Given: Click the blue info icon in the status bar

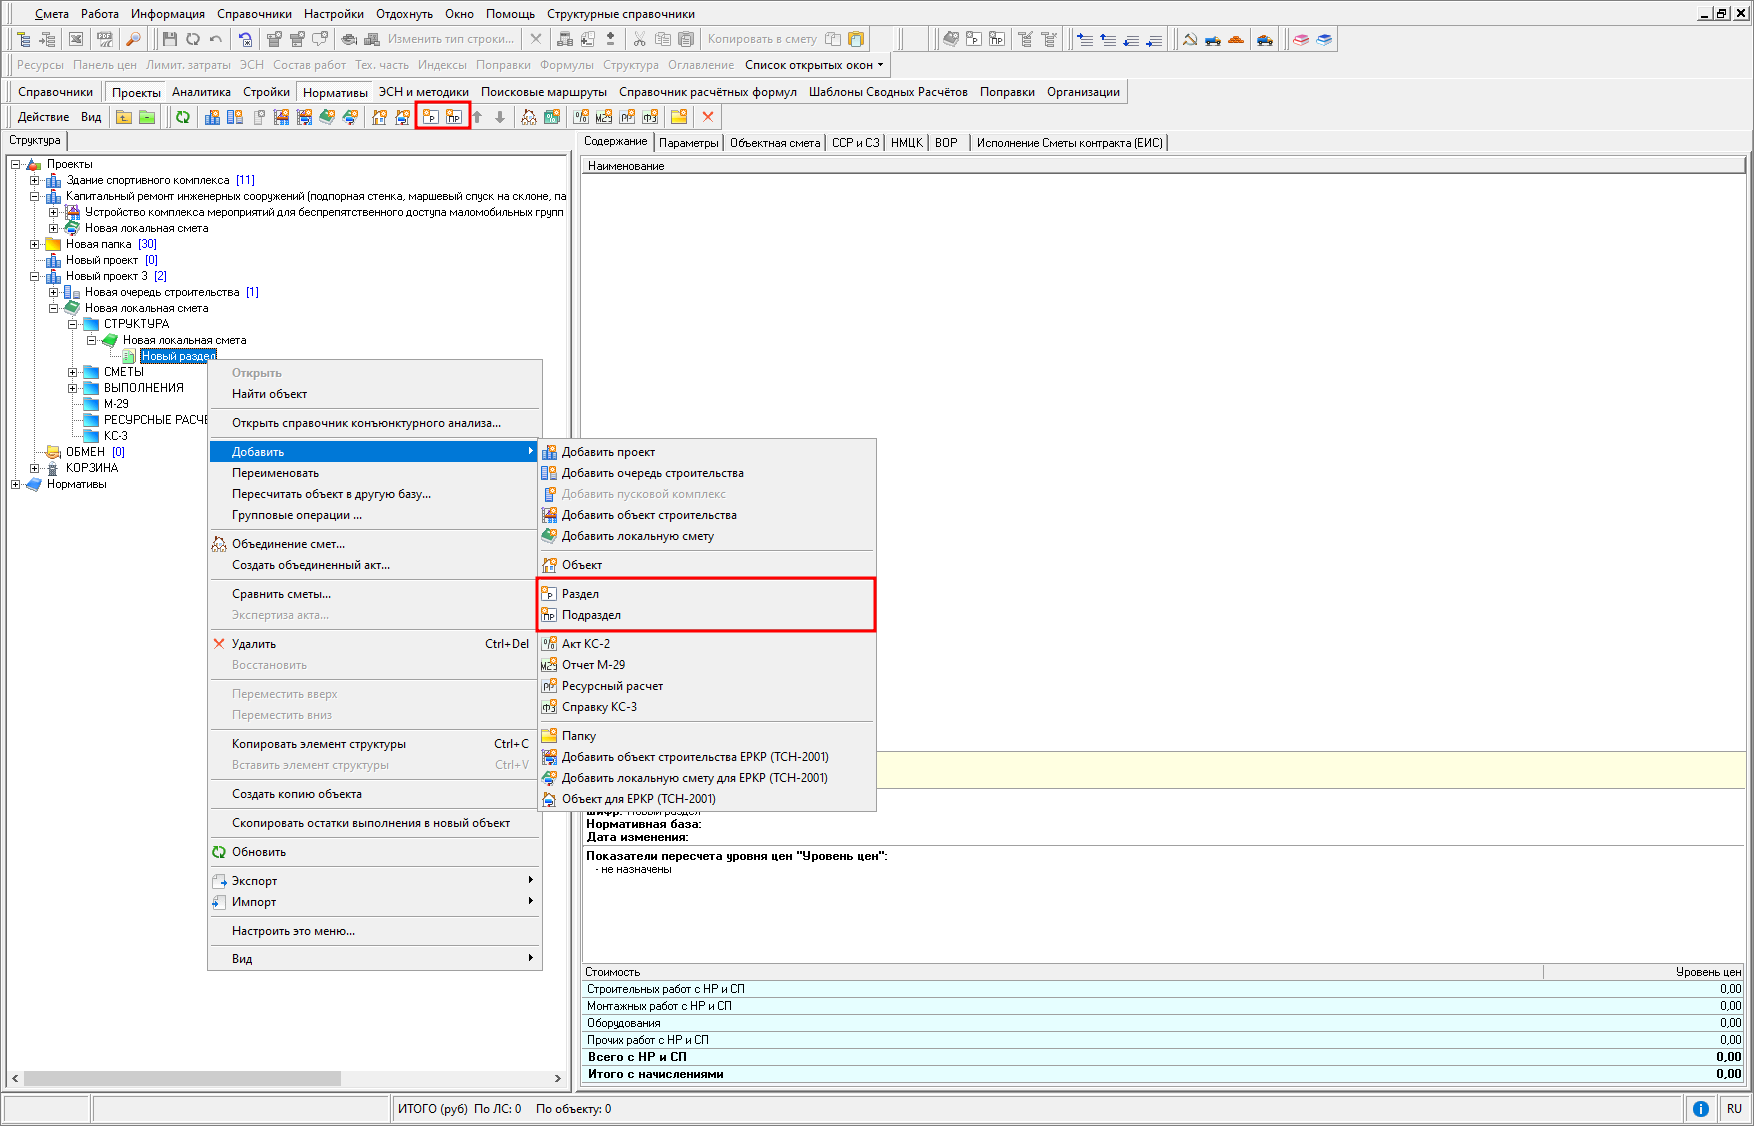Looking at the screenshot, I should pyautogui.click(x=1700, y=1109).
